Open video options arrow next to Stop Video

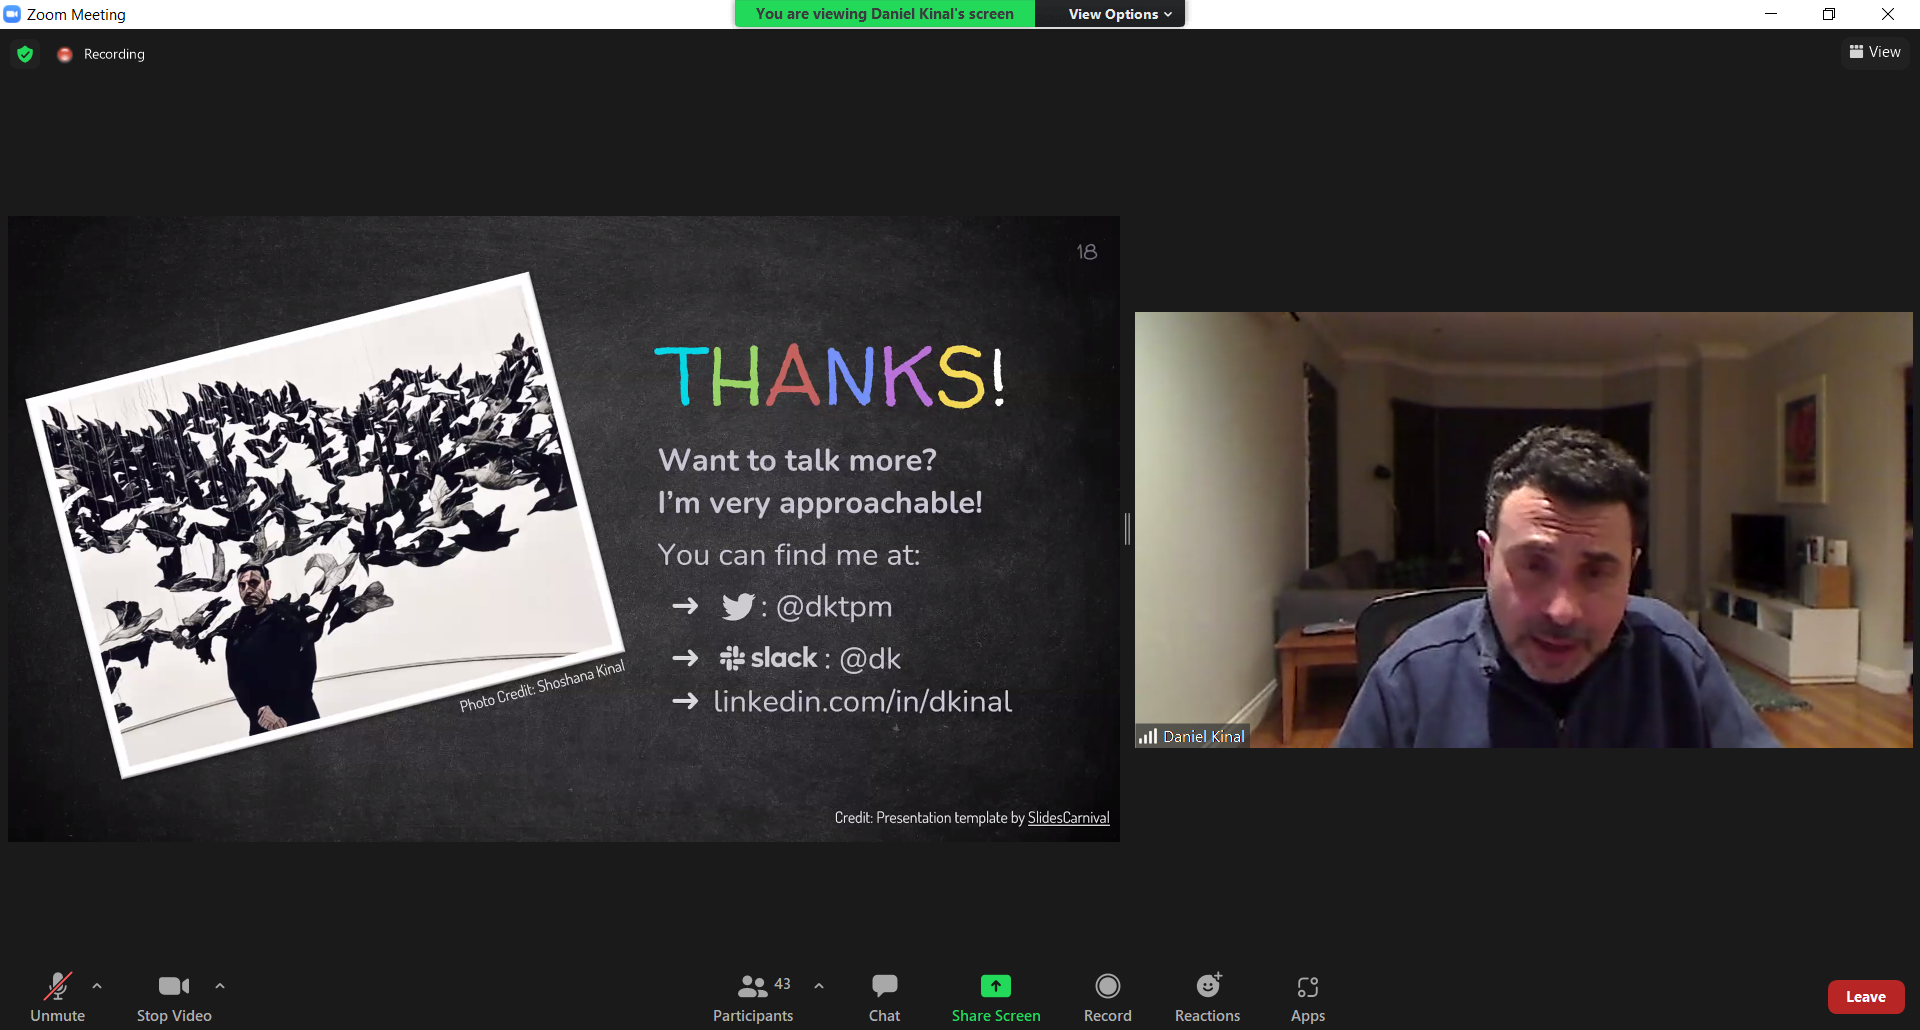[220, 986]
